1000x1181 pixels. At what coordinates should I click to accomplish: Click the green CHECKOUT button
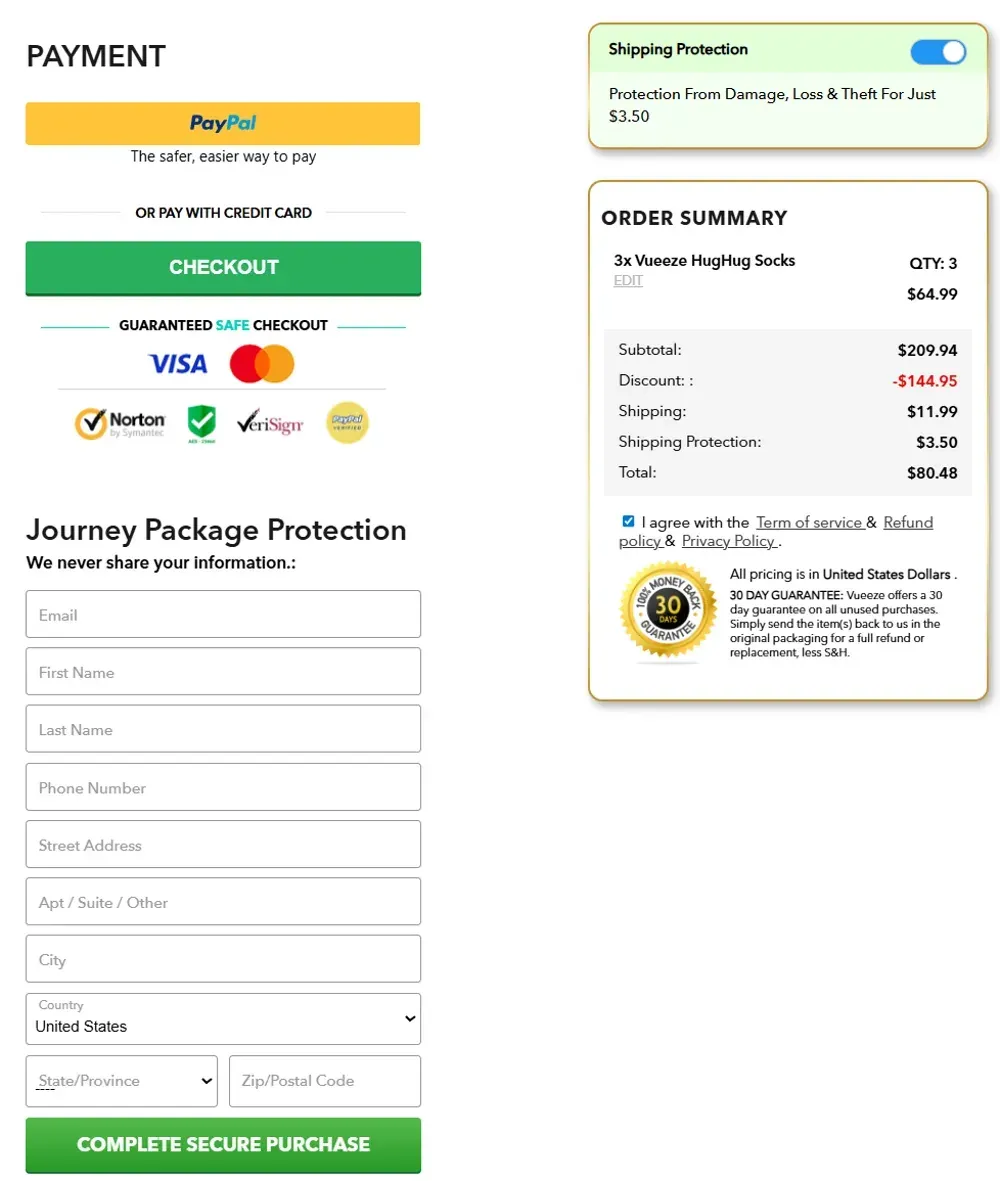point(222,267)
